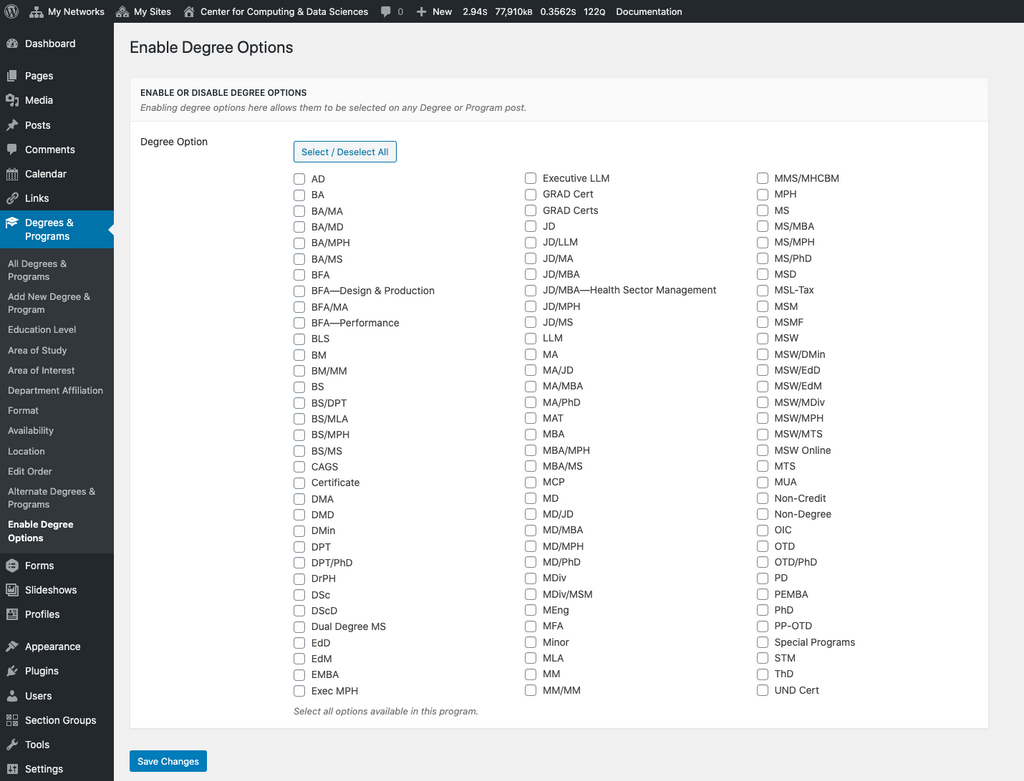Open Edit Order submenu item
This screenshot has height=781, width=1024.
pos(30,471)
